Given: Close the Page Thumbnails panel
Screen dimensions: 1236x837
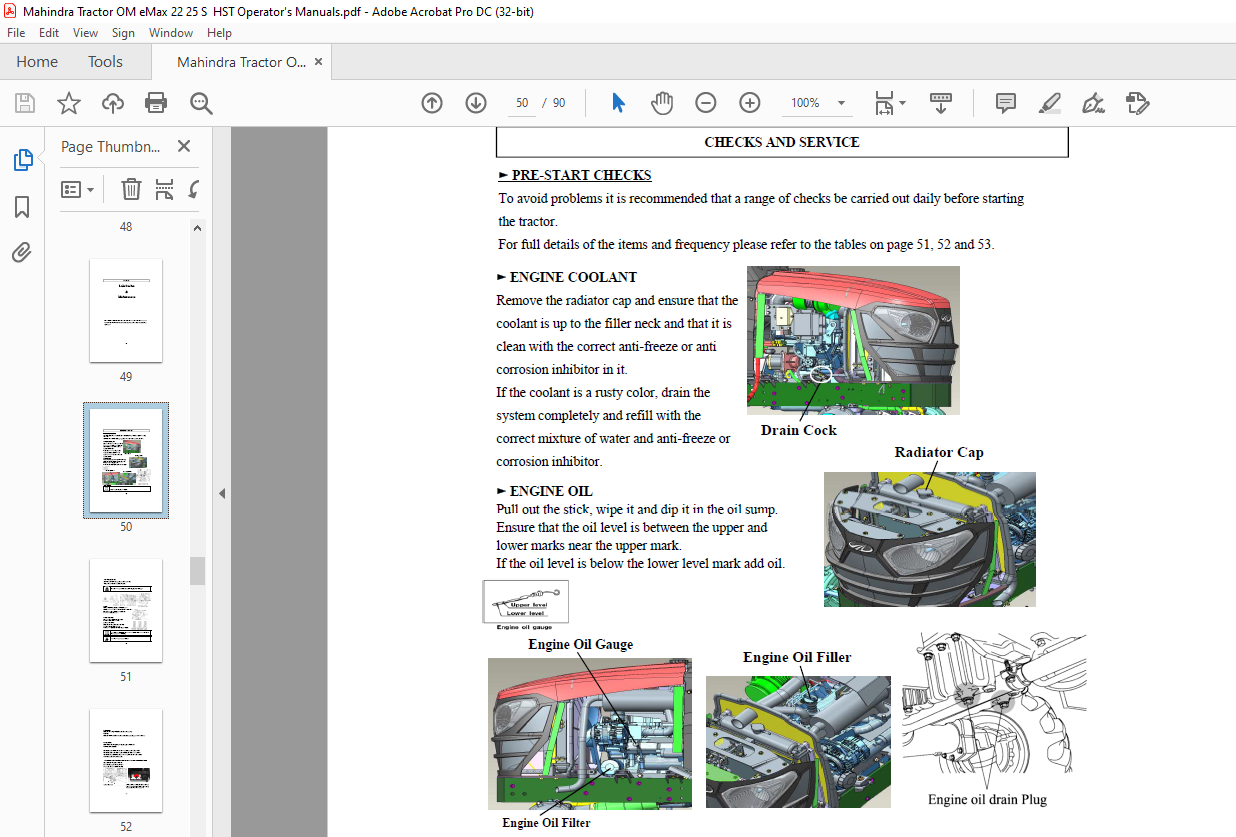Looking at the screenshot, I should pos(184,146).
